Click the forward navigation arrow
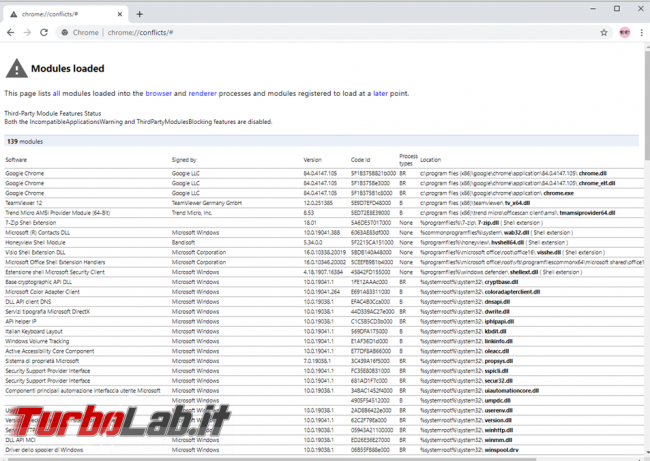This screenshot has width=650, height=461. coord(27,32)
